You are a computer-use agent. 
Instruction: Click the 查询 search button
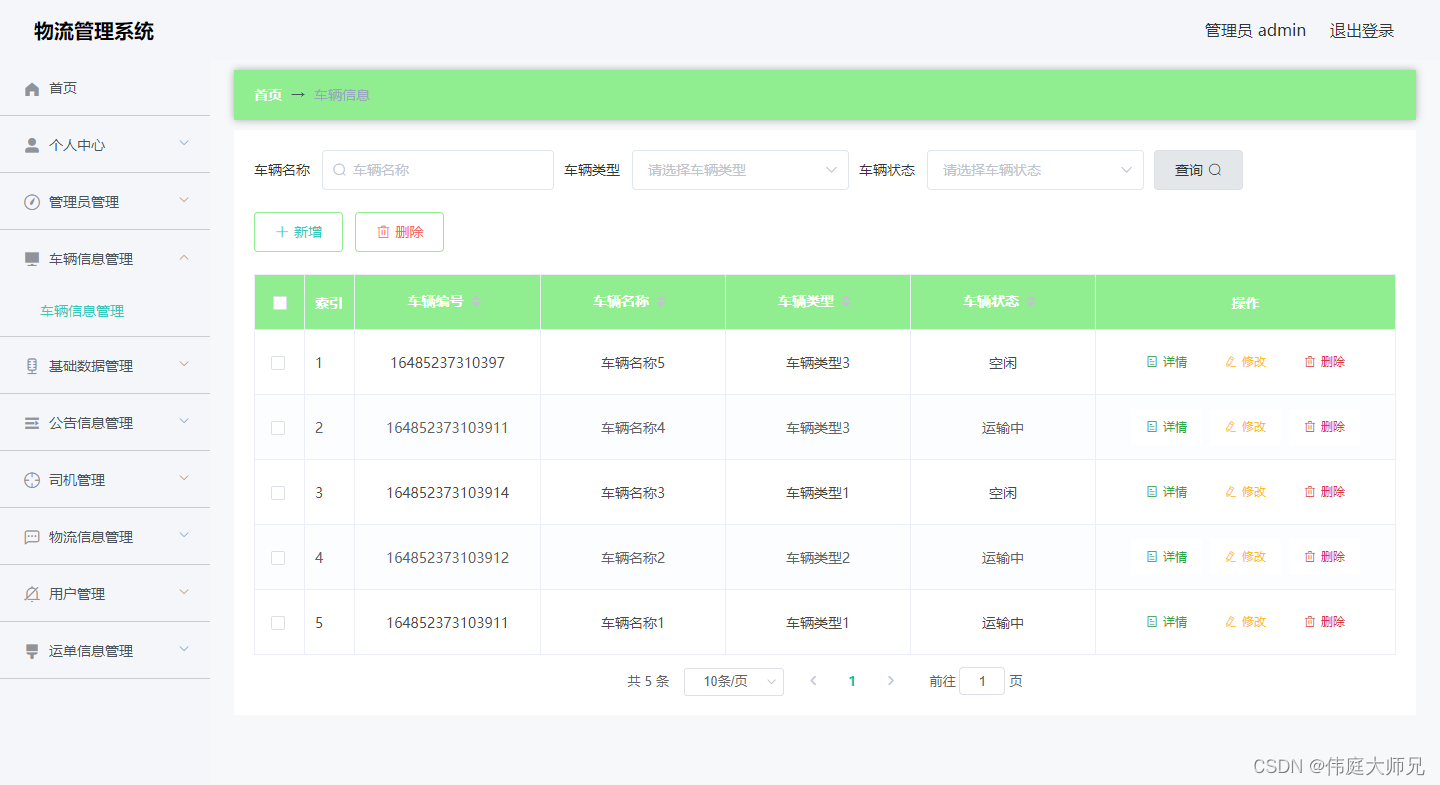click(1198, 170)
